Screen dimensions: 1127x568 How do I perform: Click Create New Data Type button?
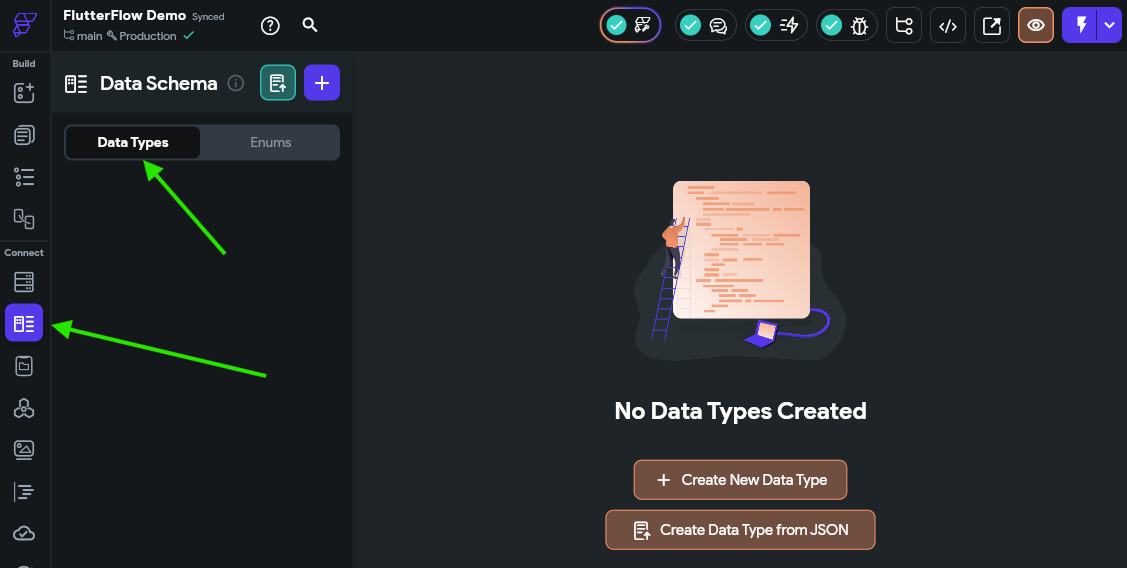point(740,480)
